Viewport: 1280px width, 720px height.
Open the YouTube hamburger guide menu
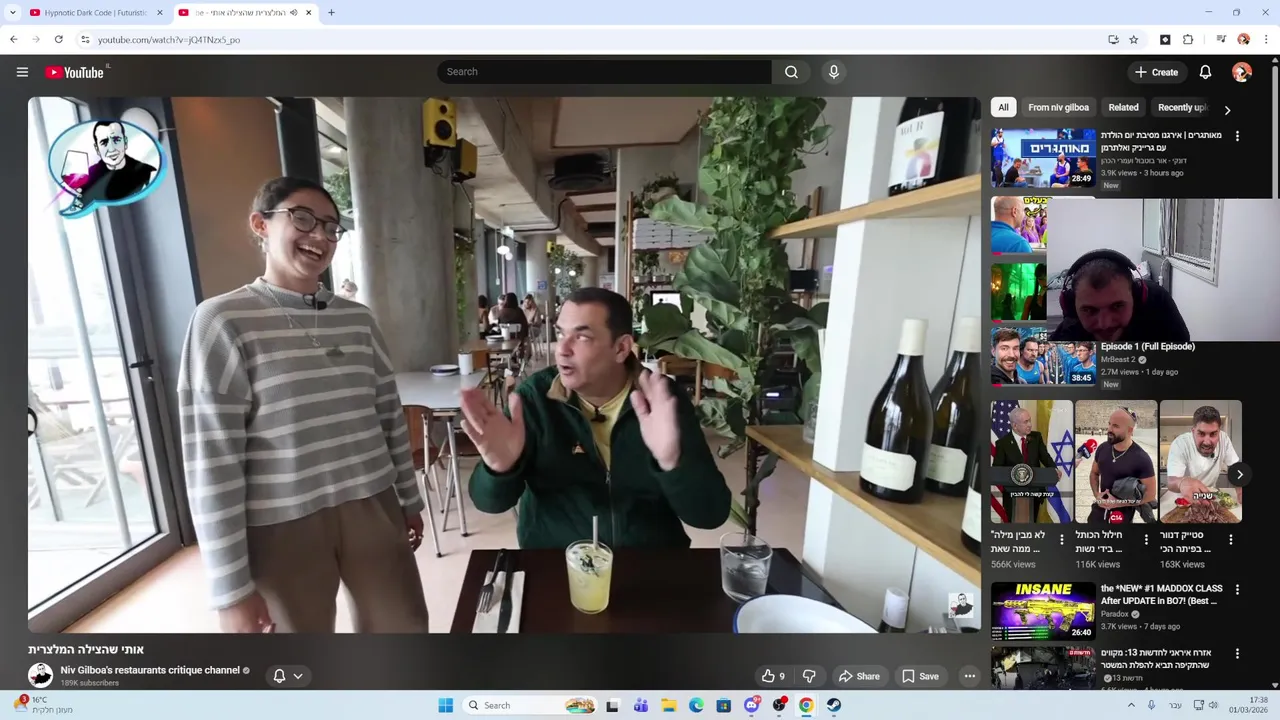click(x=22, y=72)
